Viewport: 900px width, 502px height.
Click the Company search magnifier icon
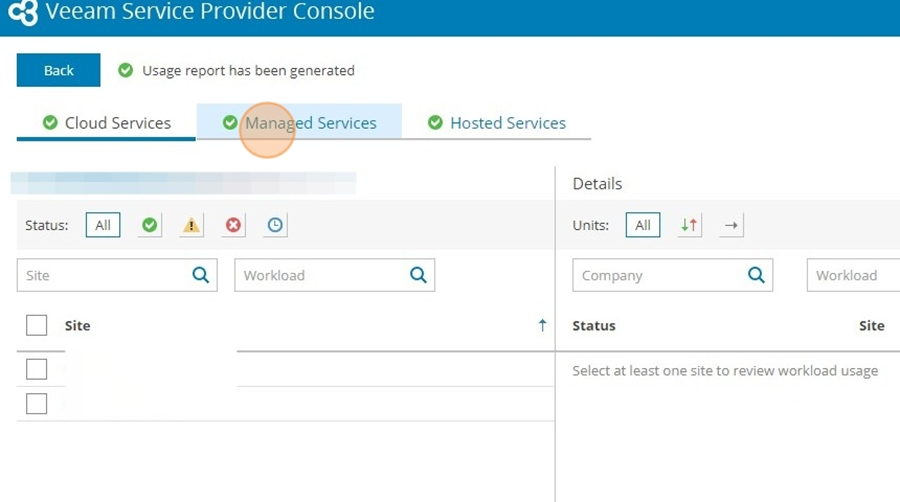(x=756, y=275)
